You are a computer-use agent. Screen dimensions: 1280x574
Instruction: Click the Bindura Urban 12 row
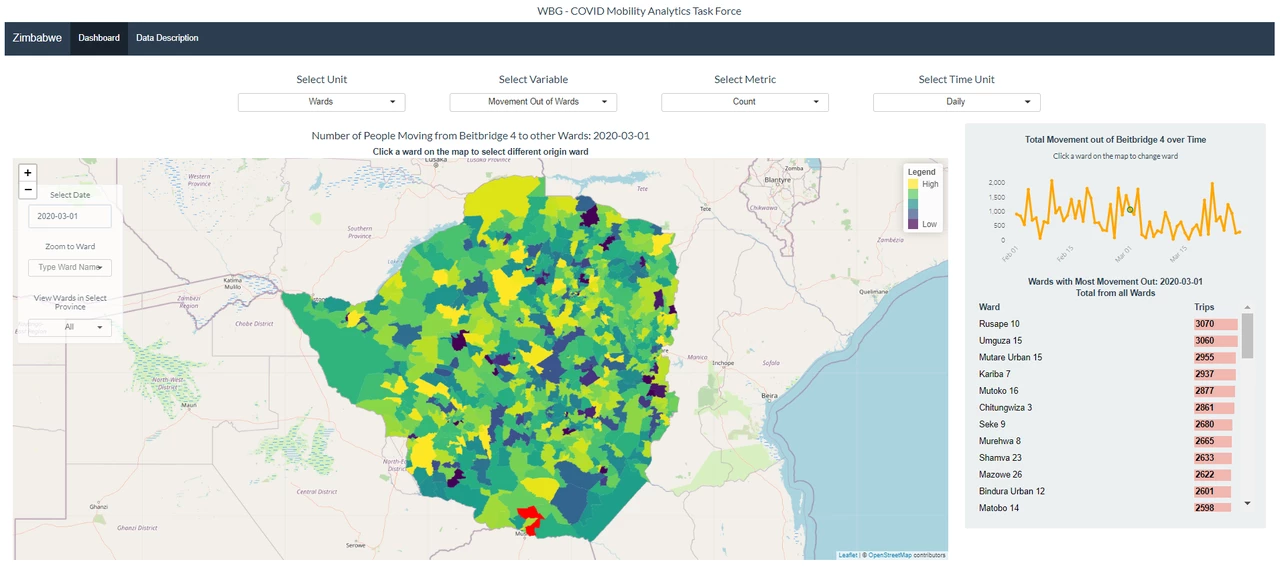click(1109, 491)
